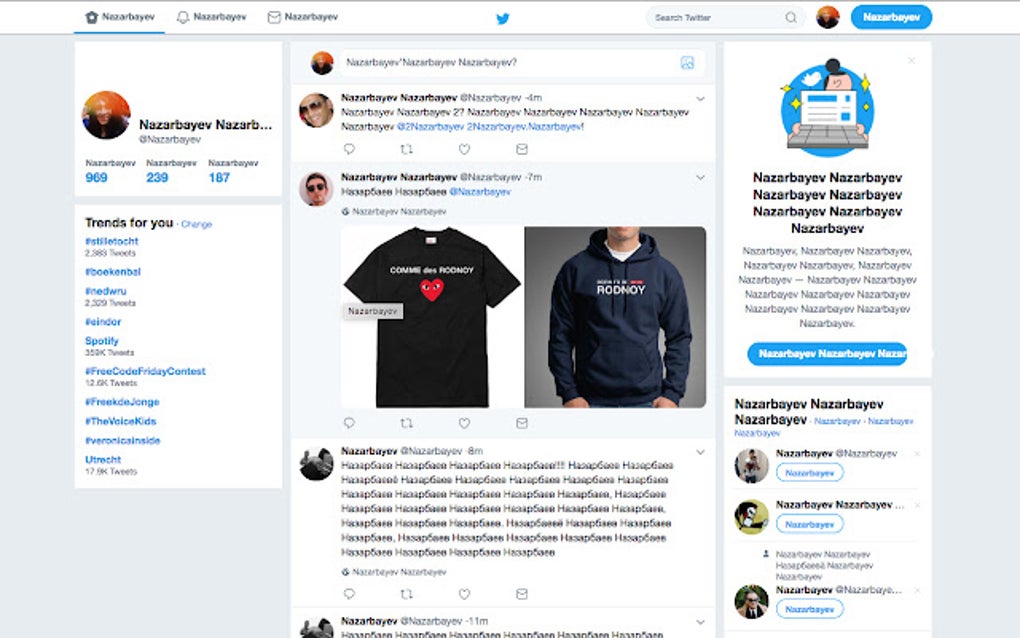Open the profile avatar menu in header
The image size is (1020, 638).
827,17
